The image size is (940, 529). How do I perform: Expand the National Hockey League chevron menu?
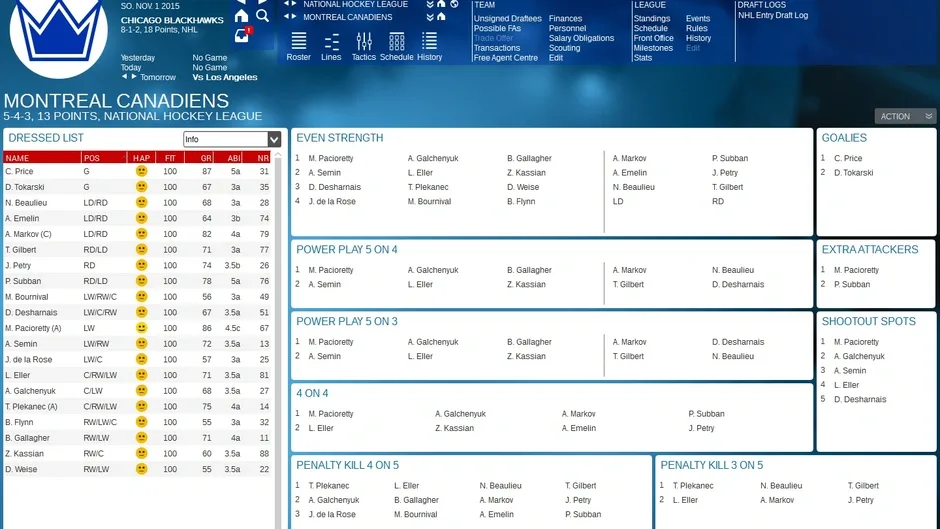click(x=430, y=4)
